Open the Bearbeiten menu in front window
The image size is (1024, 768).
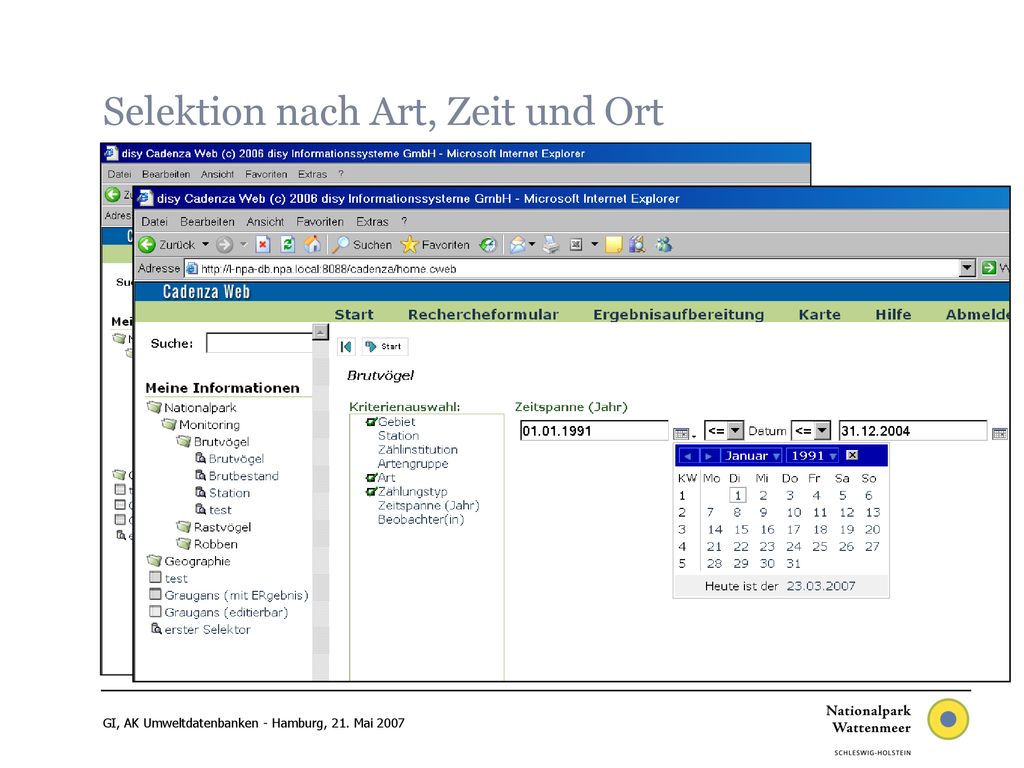click(x=207, y=222)
